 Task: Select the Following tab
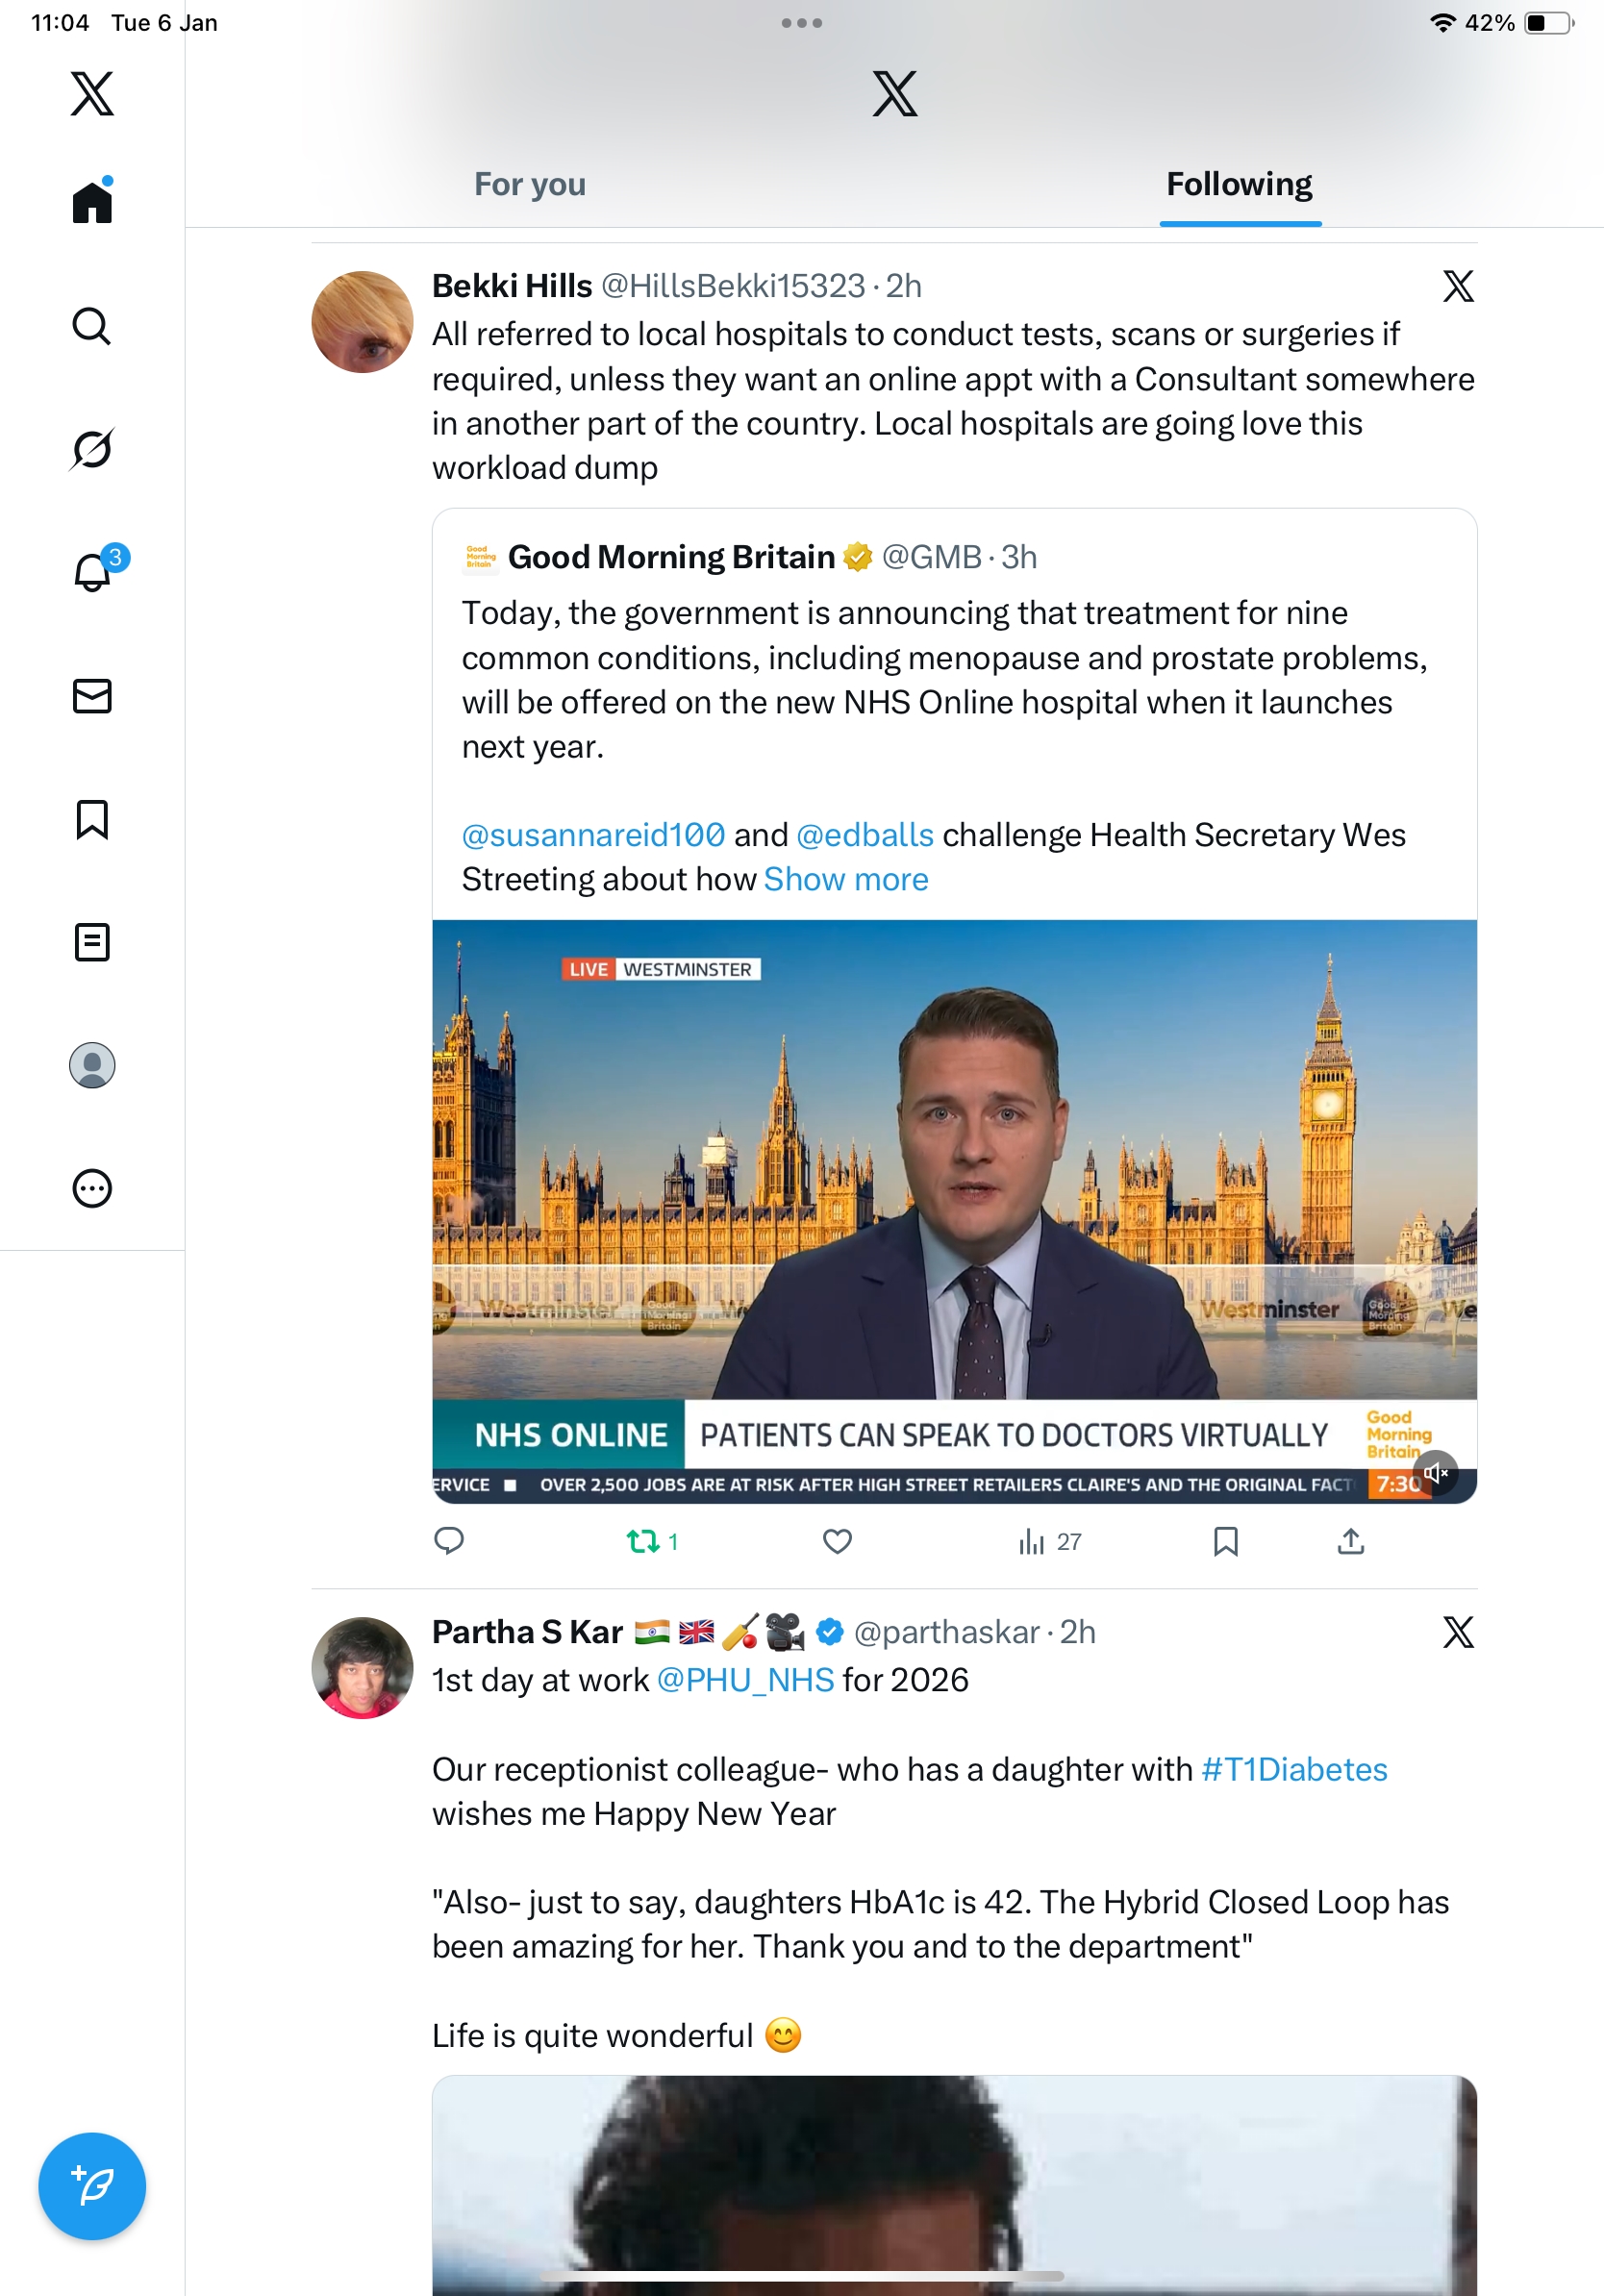pos(1239,185)
